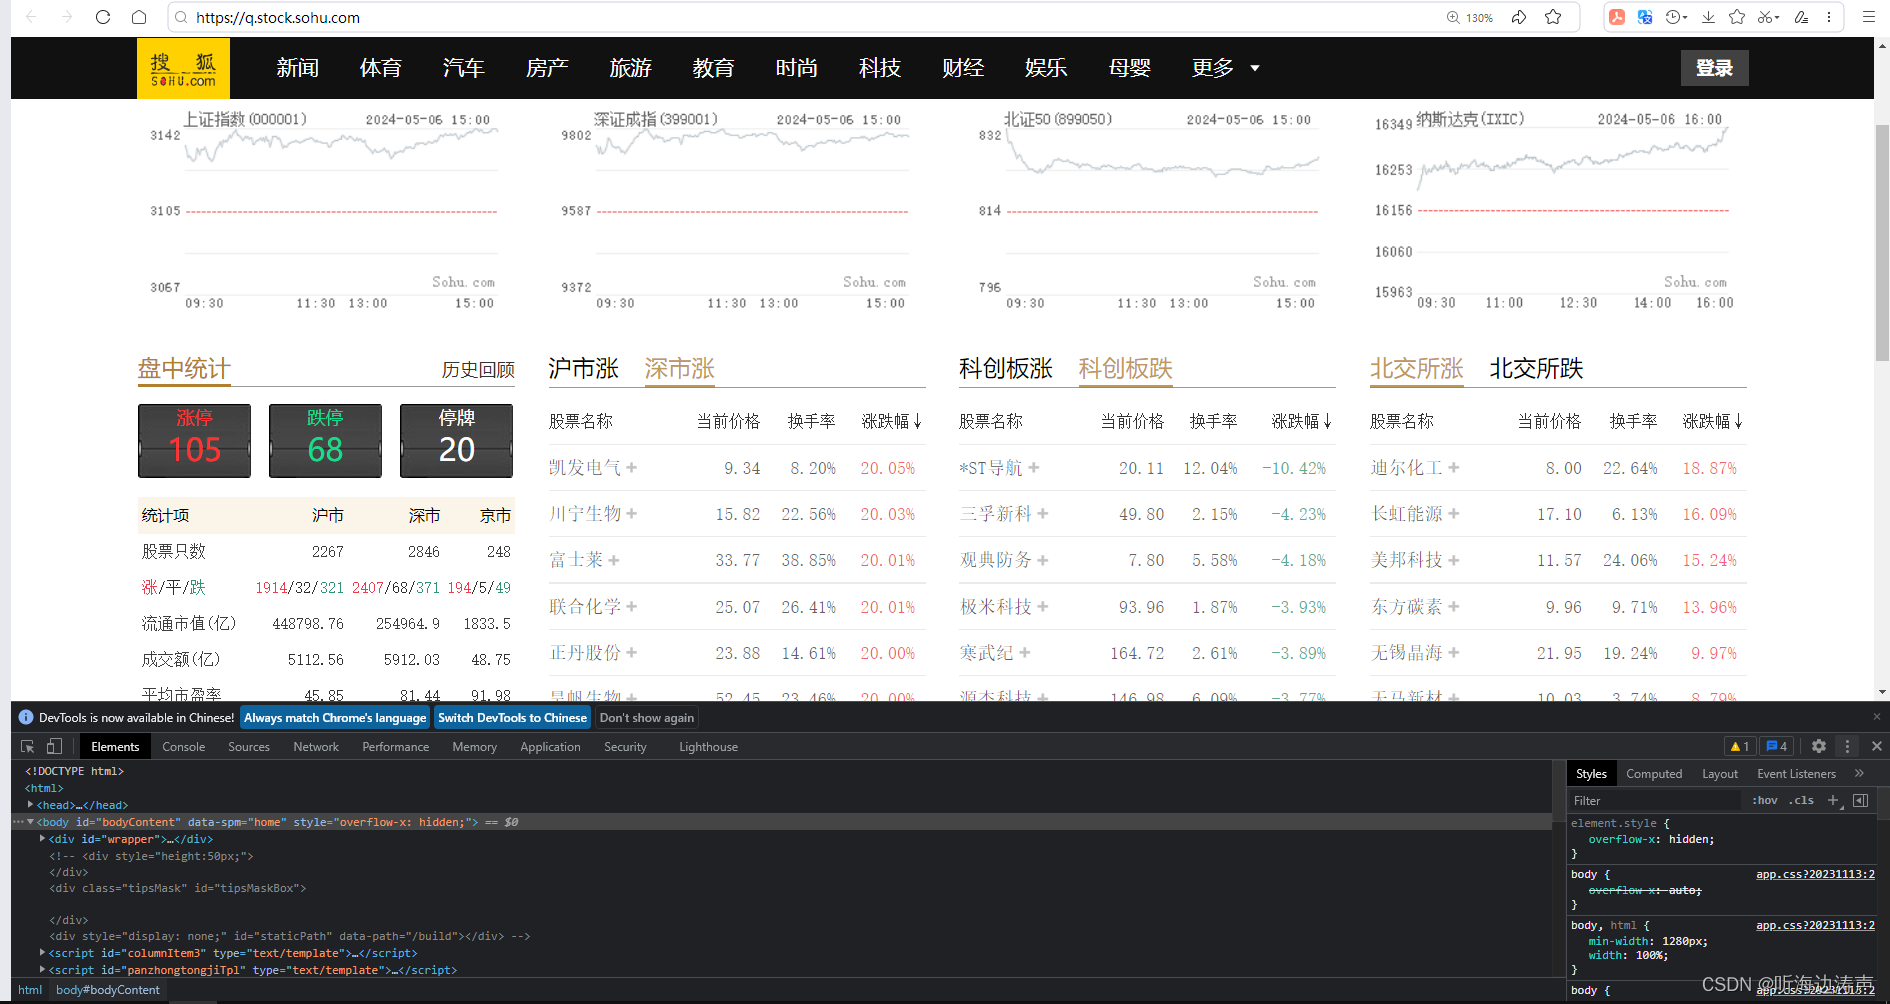
Task: Click the messages count badge showing 4
Action: pos(1777,746)
